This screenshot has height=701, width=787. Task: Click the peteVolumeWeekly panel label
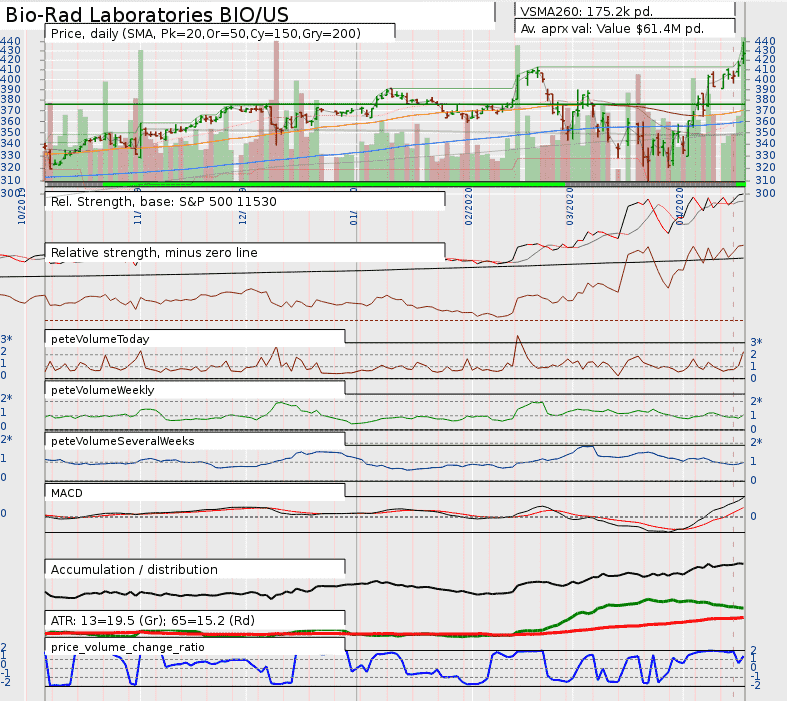click(x=102, y=390)
